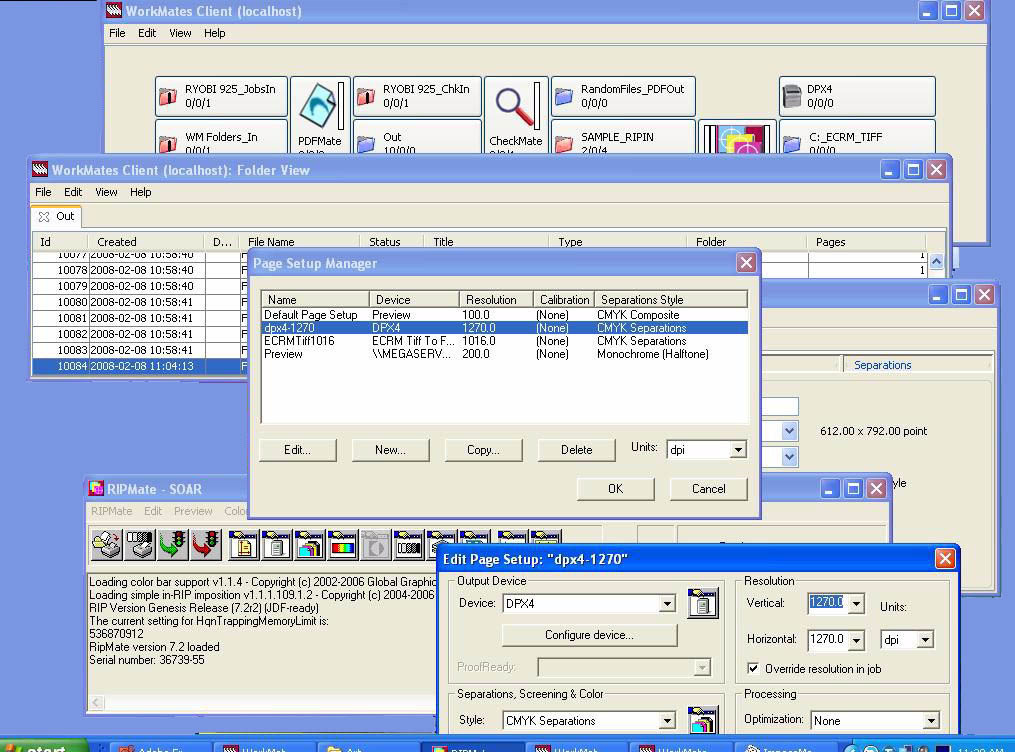This screenshot has width=1015, height=752.
Task: Open the Edit menu in WorkMates Client main window
Action: pos(147,33)
